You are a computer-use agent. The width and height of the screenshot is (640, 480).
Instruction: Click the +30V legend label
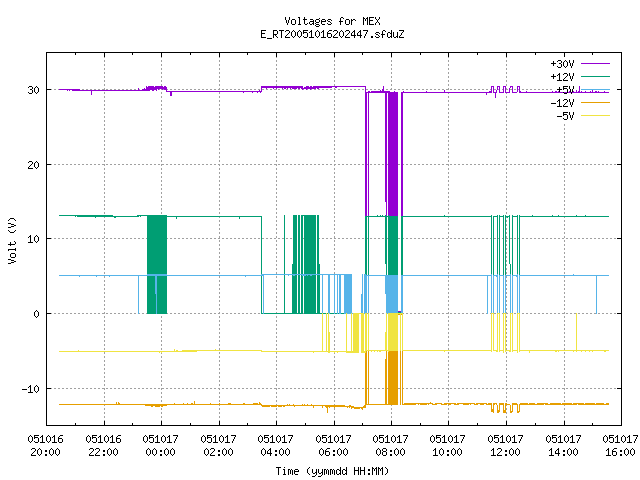[x=562, y=64]
